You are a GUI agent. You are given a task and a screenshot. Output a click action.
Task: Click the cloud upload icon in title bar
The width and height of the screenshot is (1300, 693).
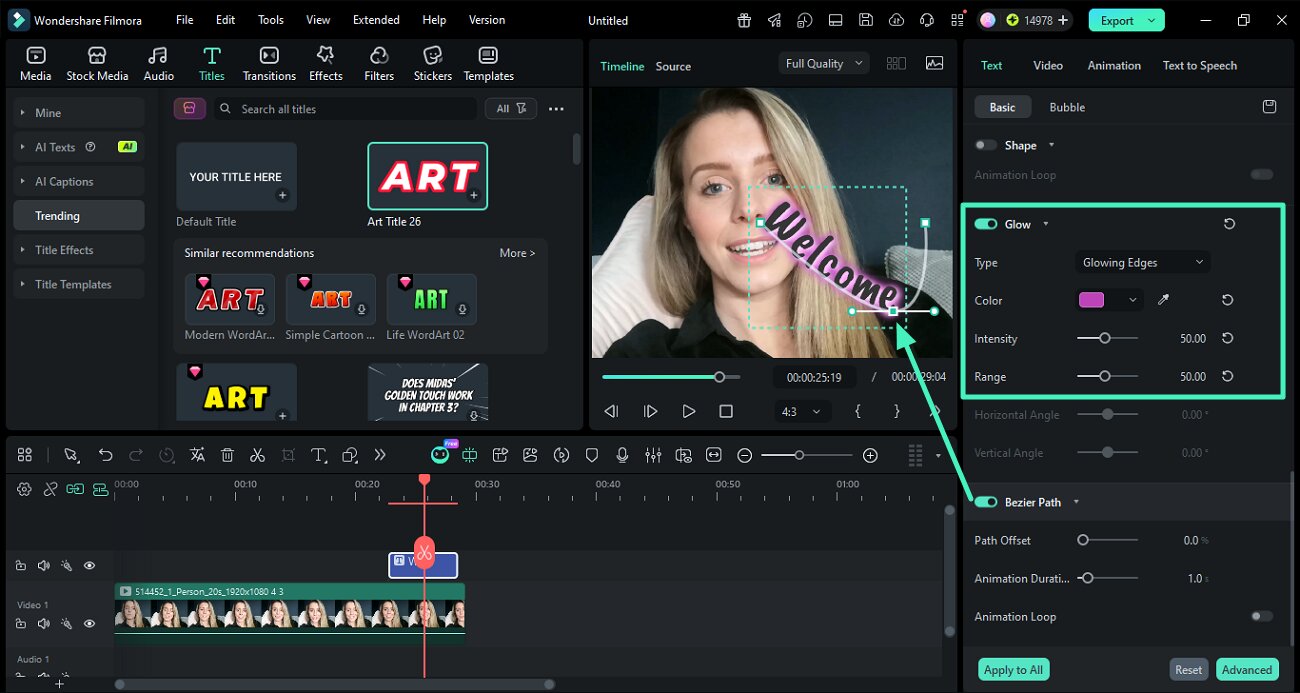click(x=896, y=20)
